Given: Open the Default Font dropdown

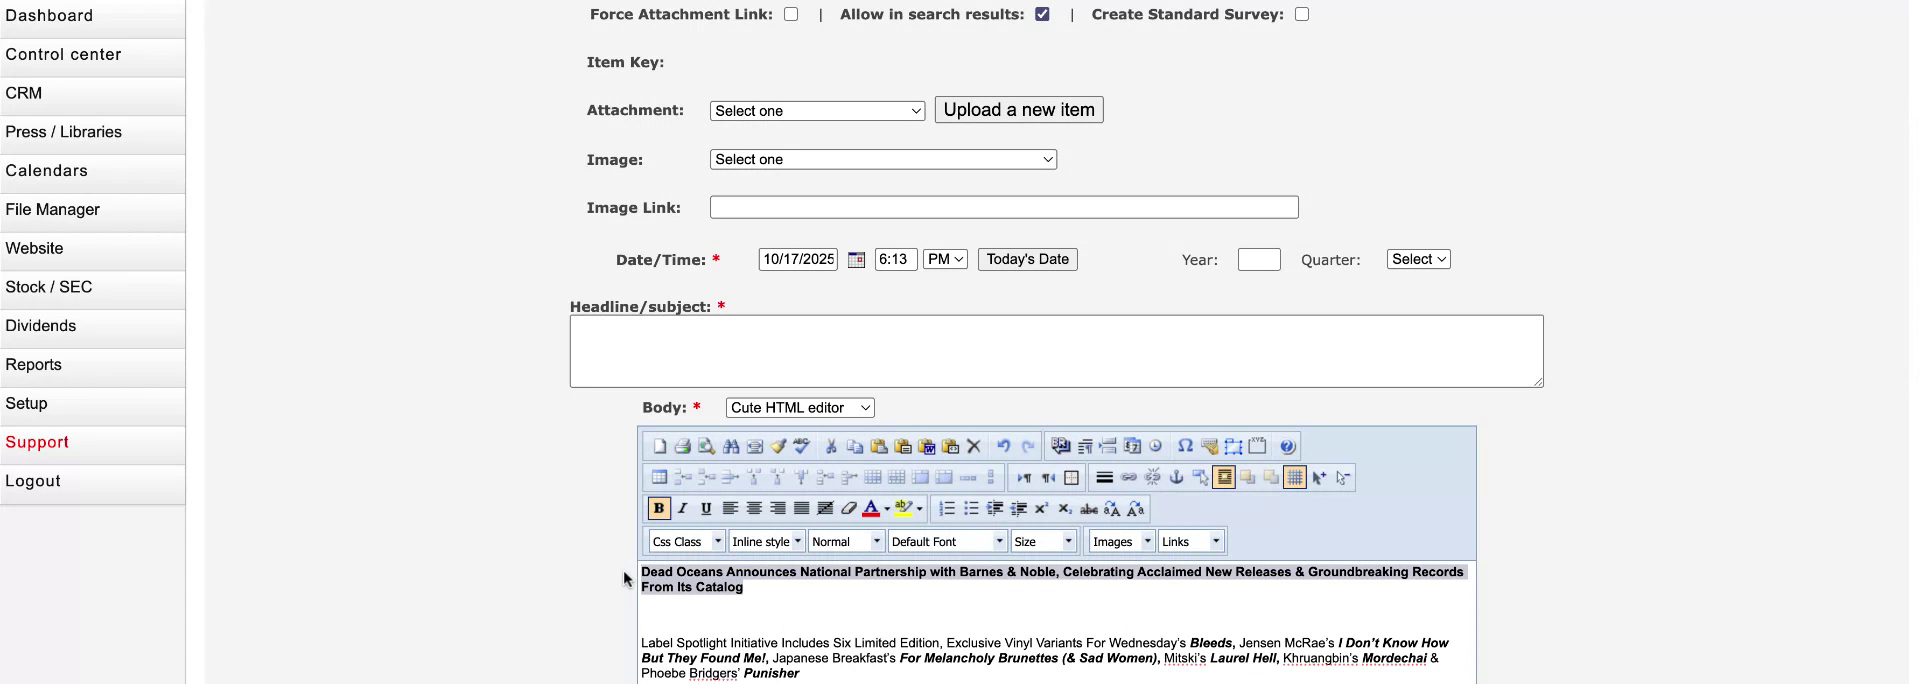Looking at the screenshot, I should click(947, 542).
